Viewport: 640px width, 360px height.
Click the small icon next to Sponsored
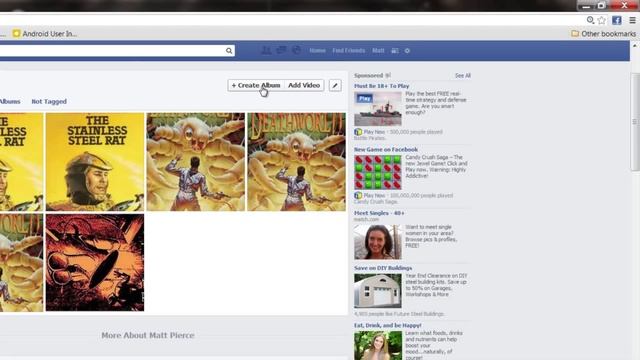(x=388, y=76)
